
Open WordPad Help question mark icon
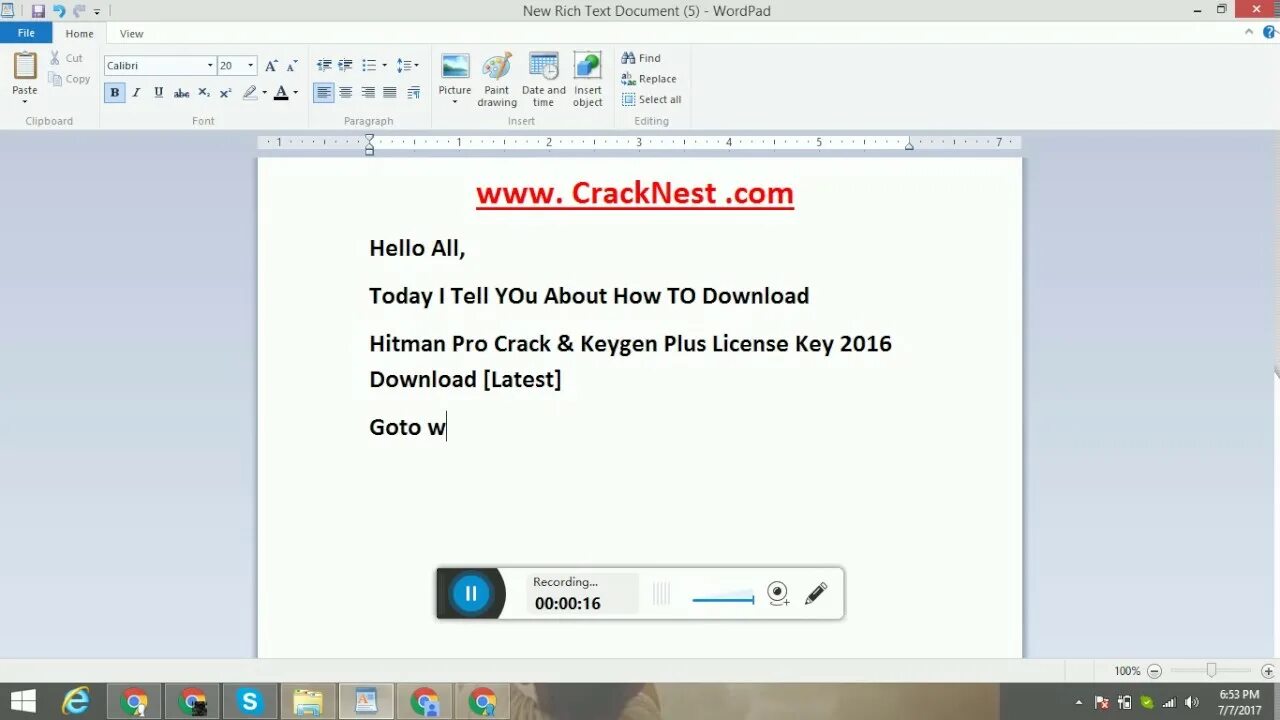(1267, 32)
